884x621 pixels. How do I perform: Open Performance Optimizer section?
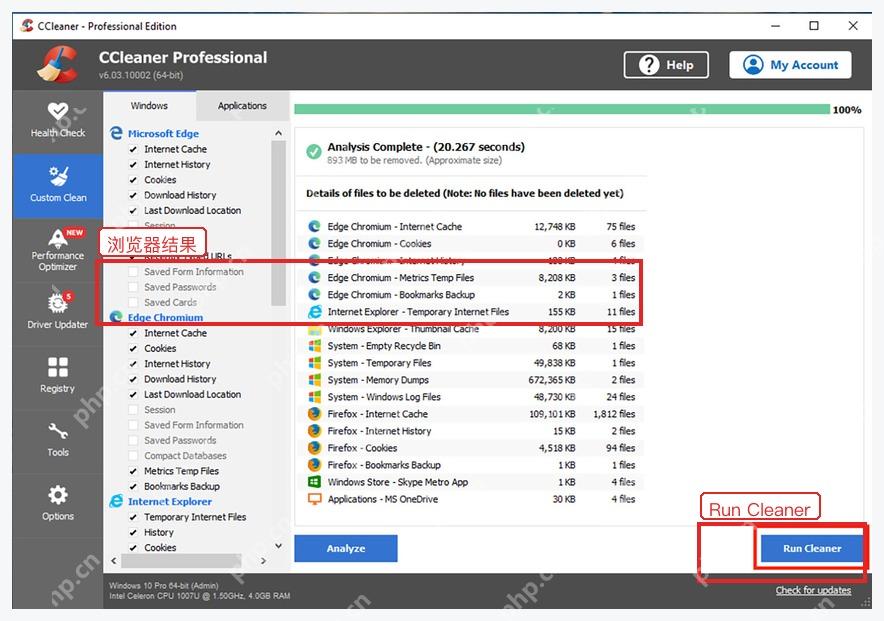(x=58, y=250)
